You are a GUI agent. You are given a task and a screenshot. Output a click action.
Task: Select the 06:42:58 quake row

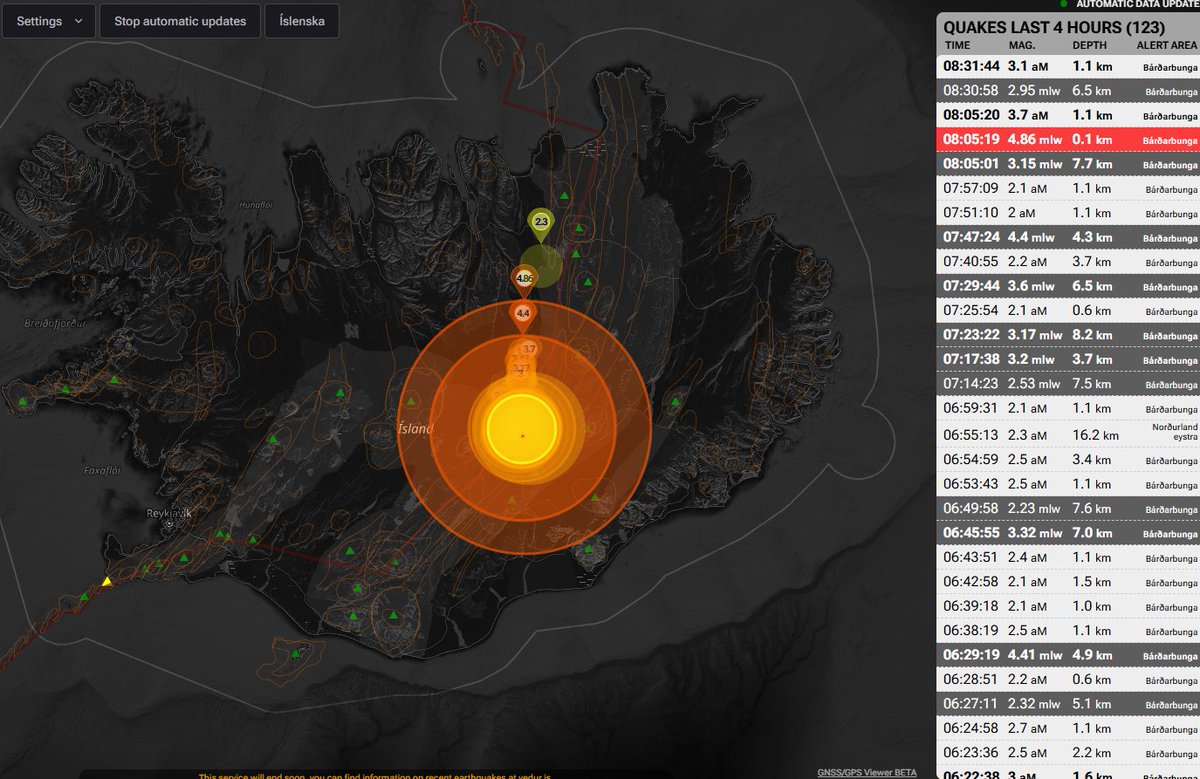coord(1067,582)
